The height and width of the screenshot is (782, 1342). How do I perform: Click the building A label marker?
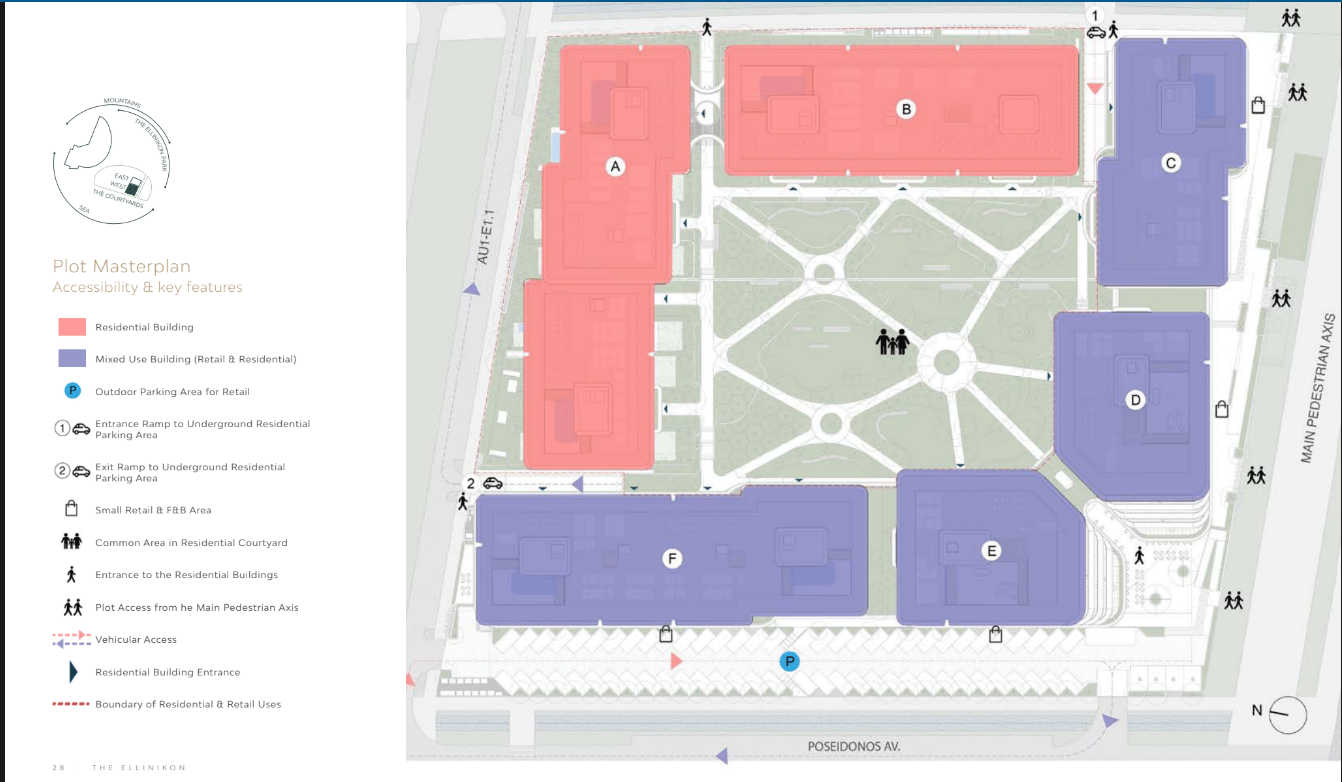(616, 167)
